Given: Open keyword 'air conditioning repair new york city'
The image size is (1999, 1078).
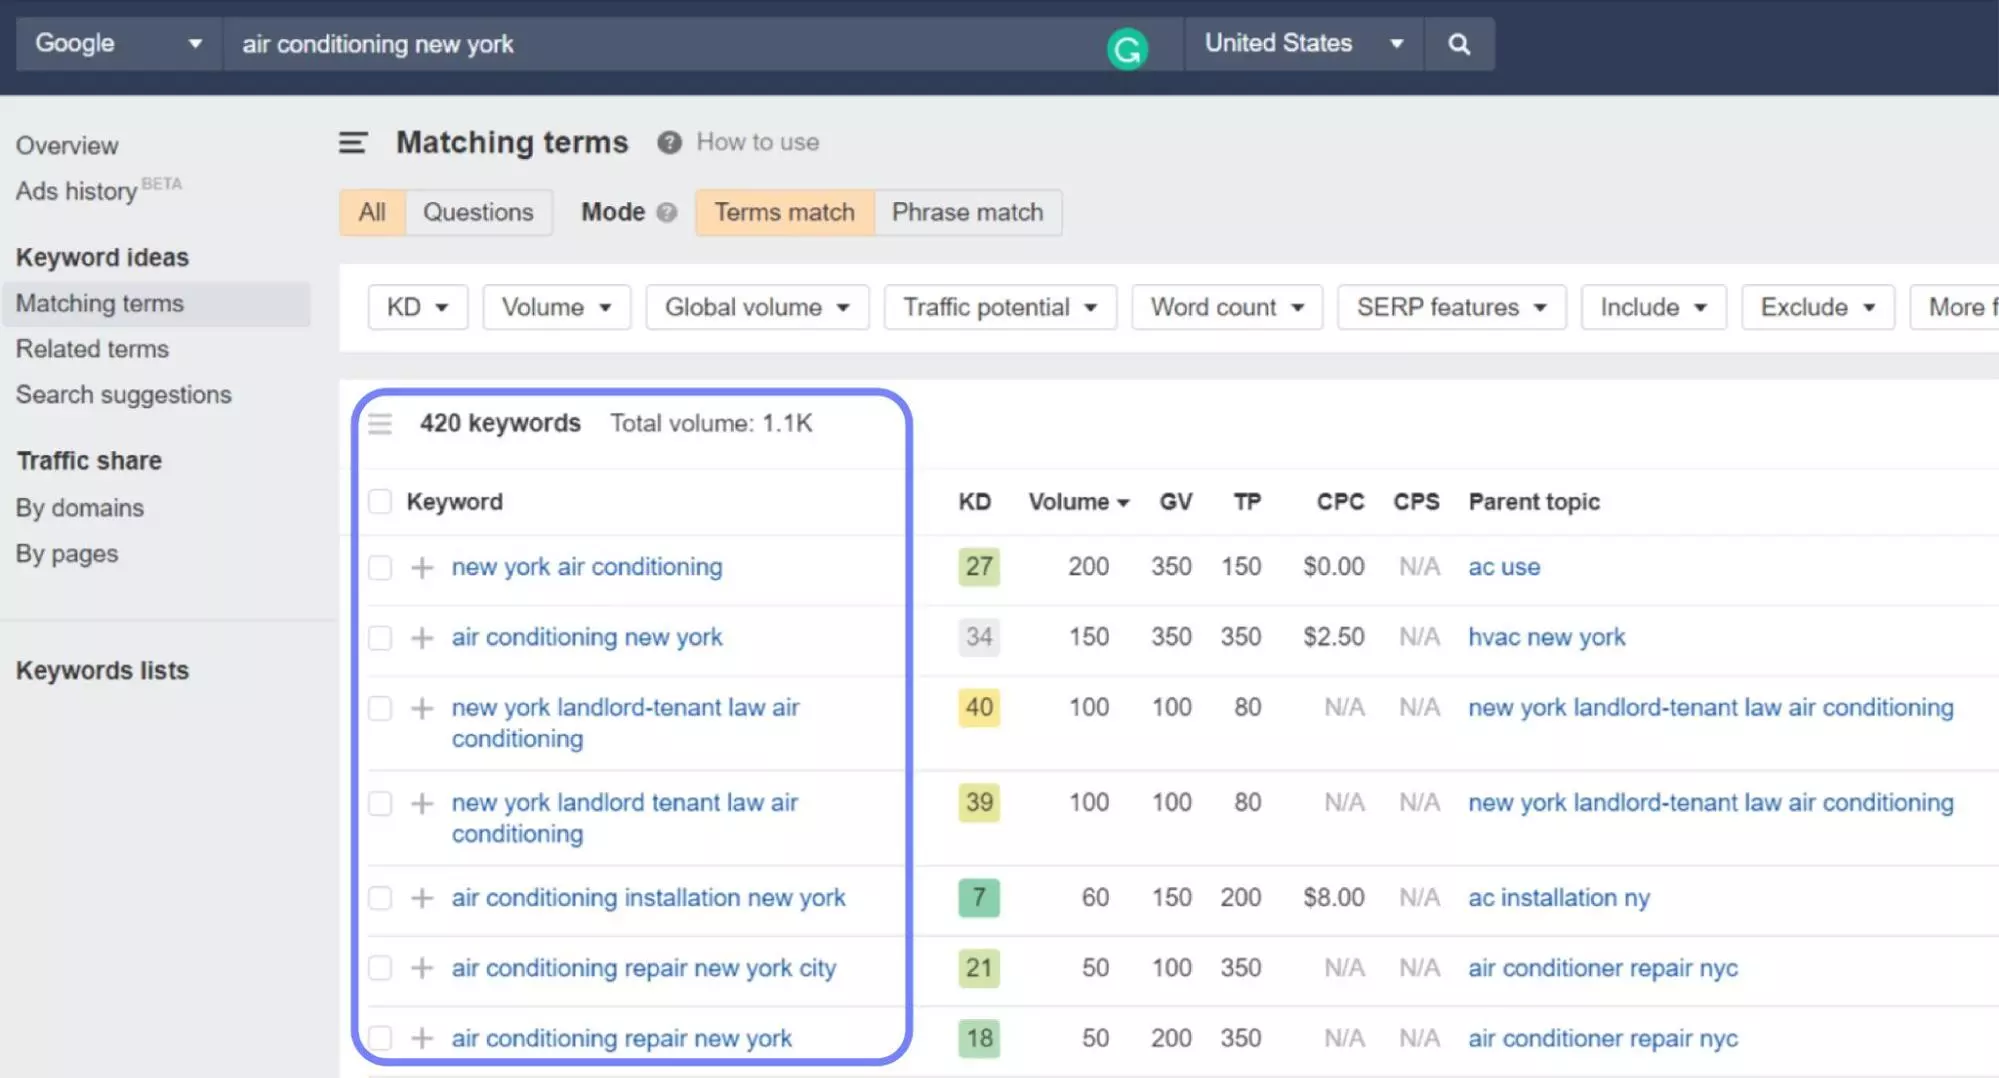Looking at the screenshot, I should 643,968.
